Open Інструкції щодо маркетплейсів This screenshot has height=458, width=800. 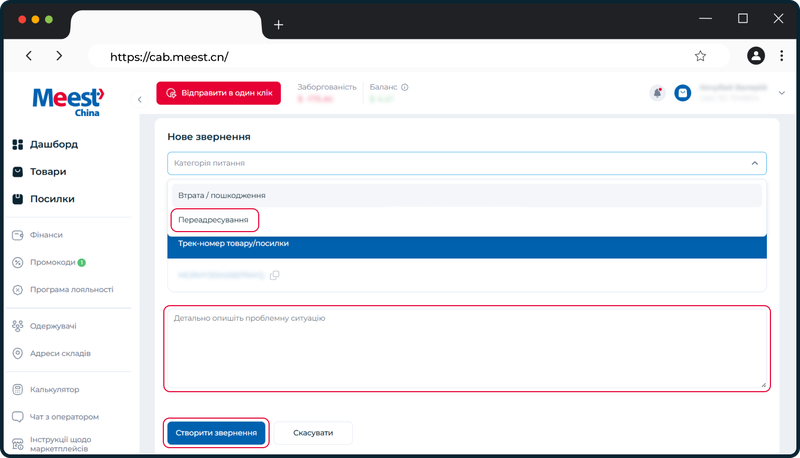[60, 444]
